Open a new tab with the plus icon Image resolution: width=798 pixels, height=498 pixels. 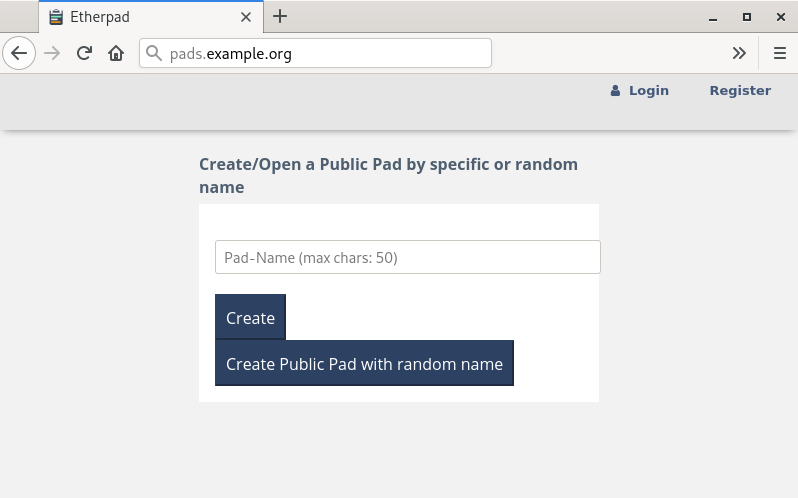tap(280, 16)
